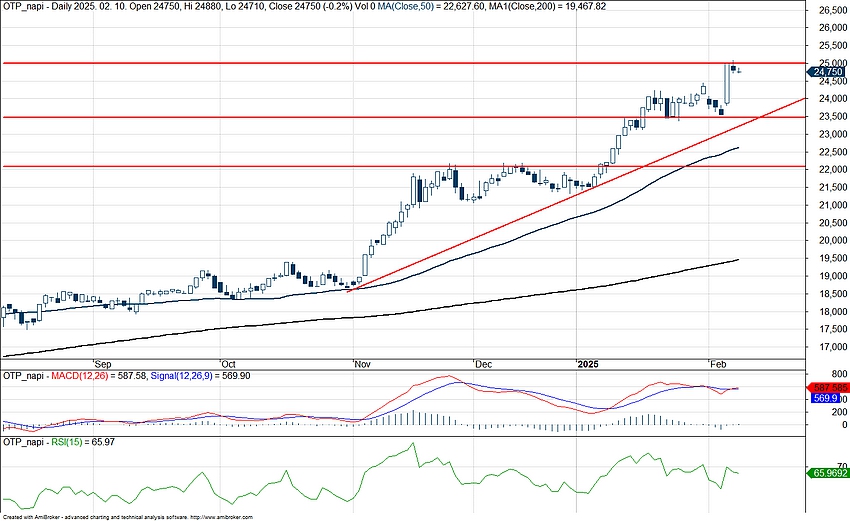Click the 20,500 price axis label
This screenshot has height=521, width=850.
click(x=833, y=223)
